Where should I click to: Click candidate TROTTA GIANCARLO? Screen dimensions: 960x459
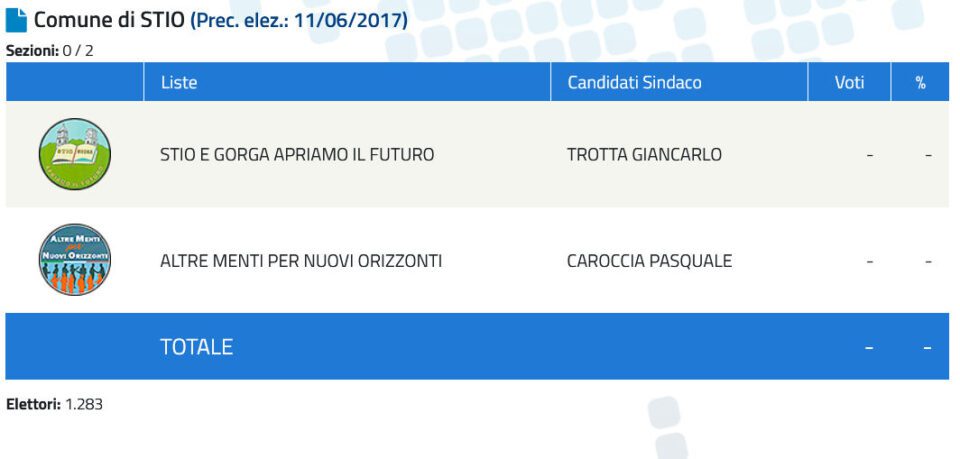tap(644, 155)
